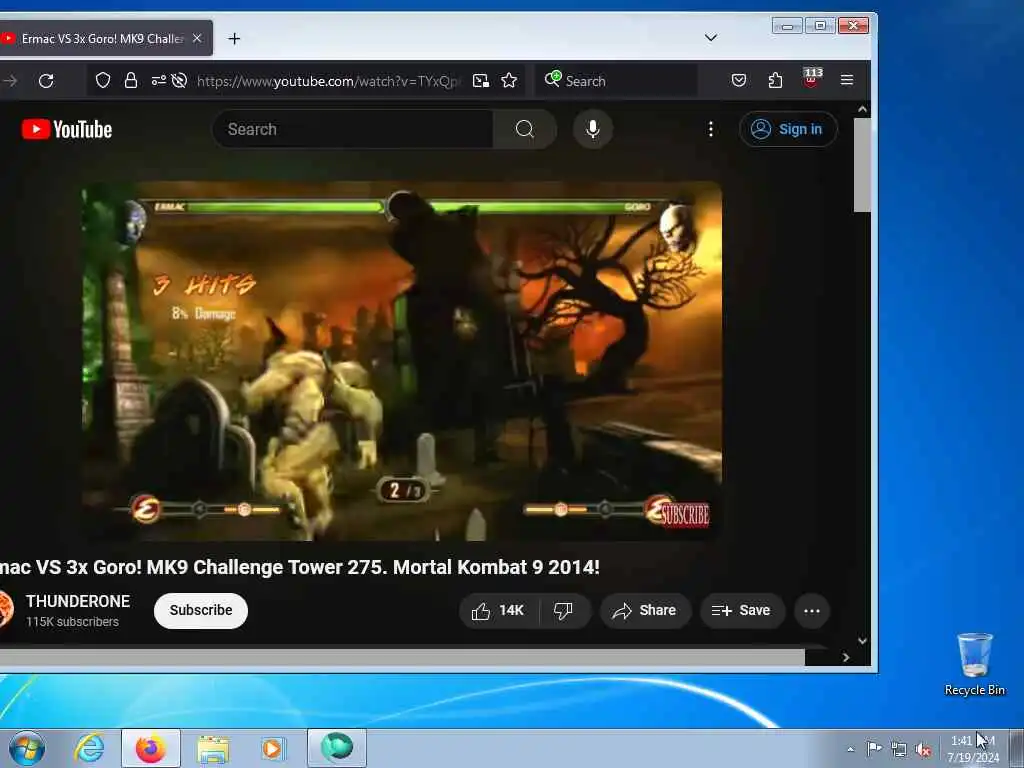Click the horizontal scrollbar right arrow
This screenshot has height=768, width=1024.
point(846,658)
